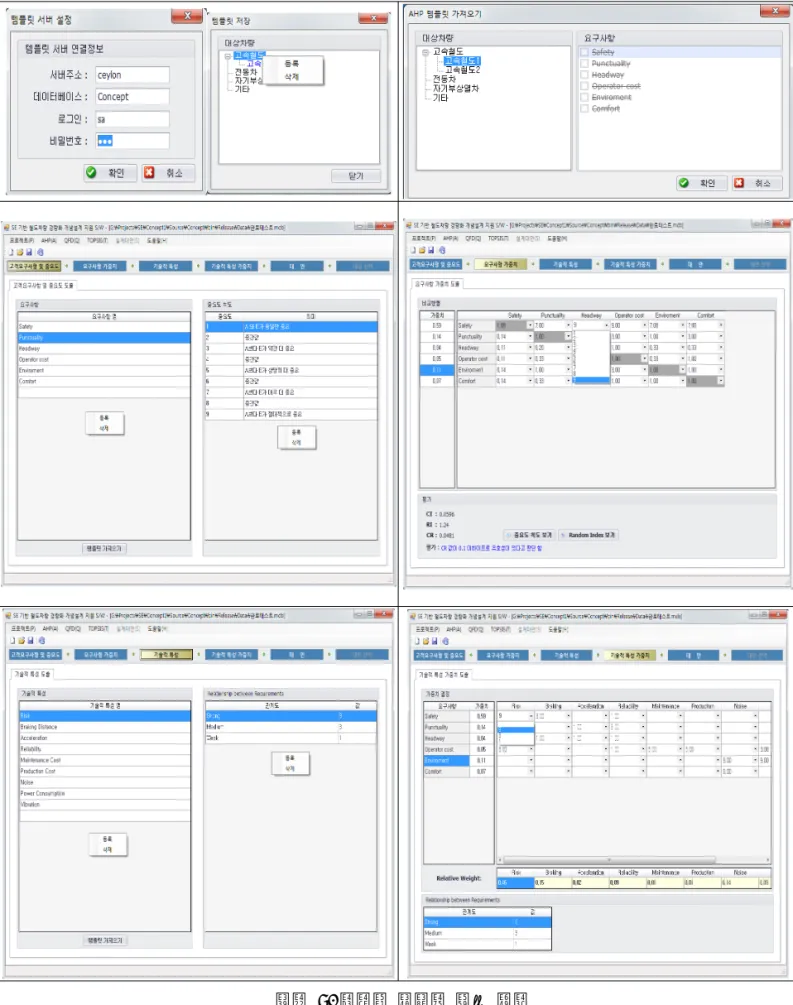Screen dimensions: 793x1005
Task: Click Save disk icon in 기술적 특성 가중치 도출 window
Action: tap(435, 641)
